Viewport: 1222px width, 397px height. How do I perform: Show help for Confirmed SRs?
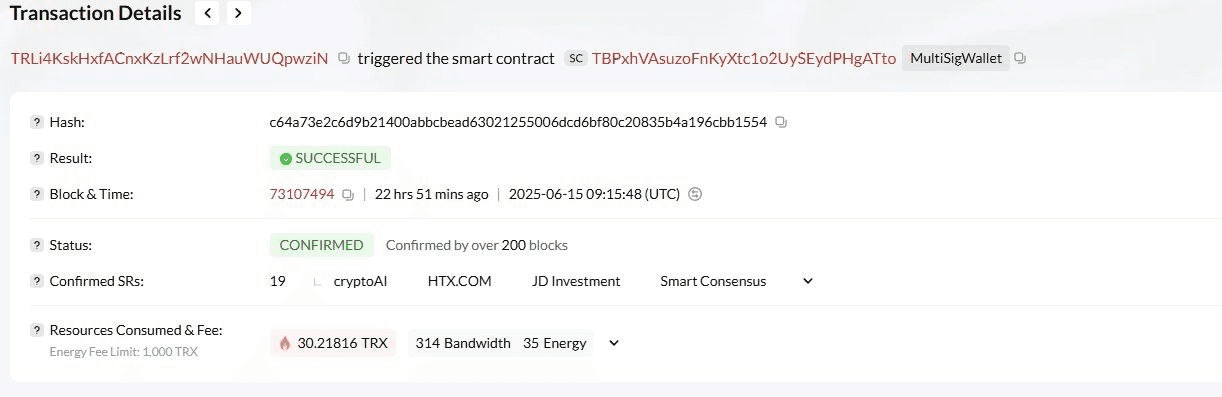(37, 281)
